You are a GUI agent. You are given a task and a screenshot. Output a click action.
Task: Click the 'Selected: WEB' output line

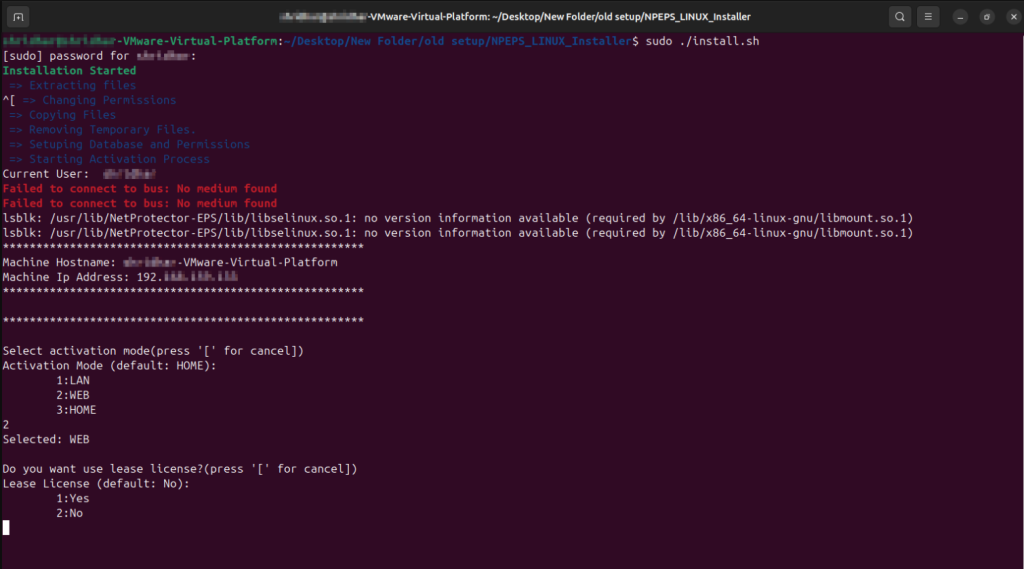tap(47, 439)
